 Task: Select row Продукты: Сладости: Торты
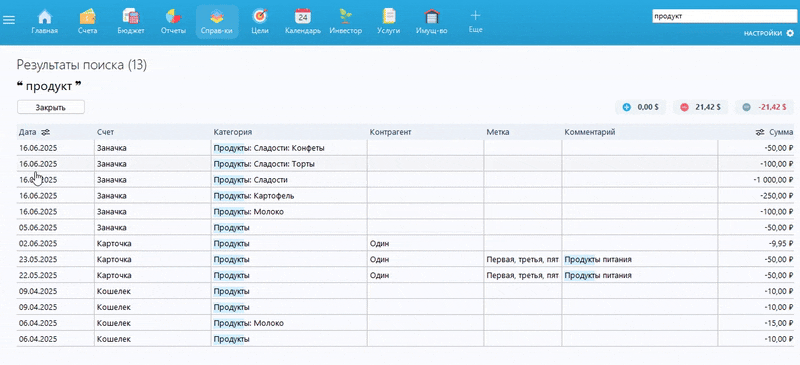(x=406, y=164)
